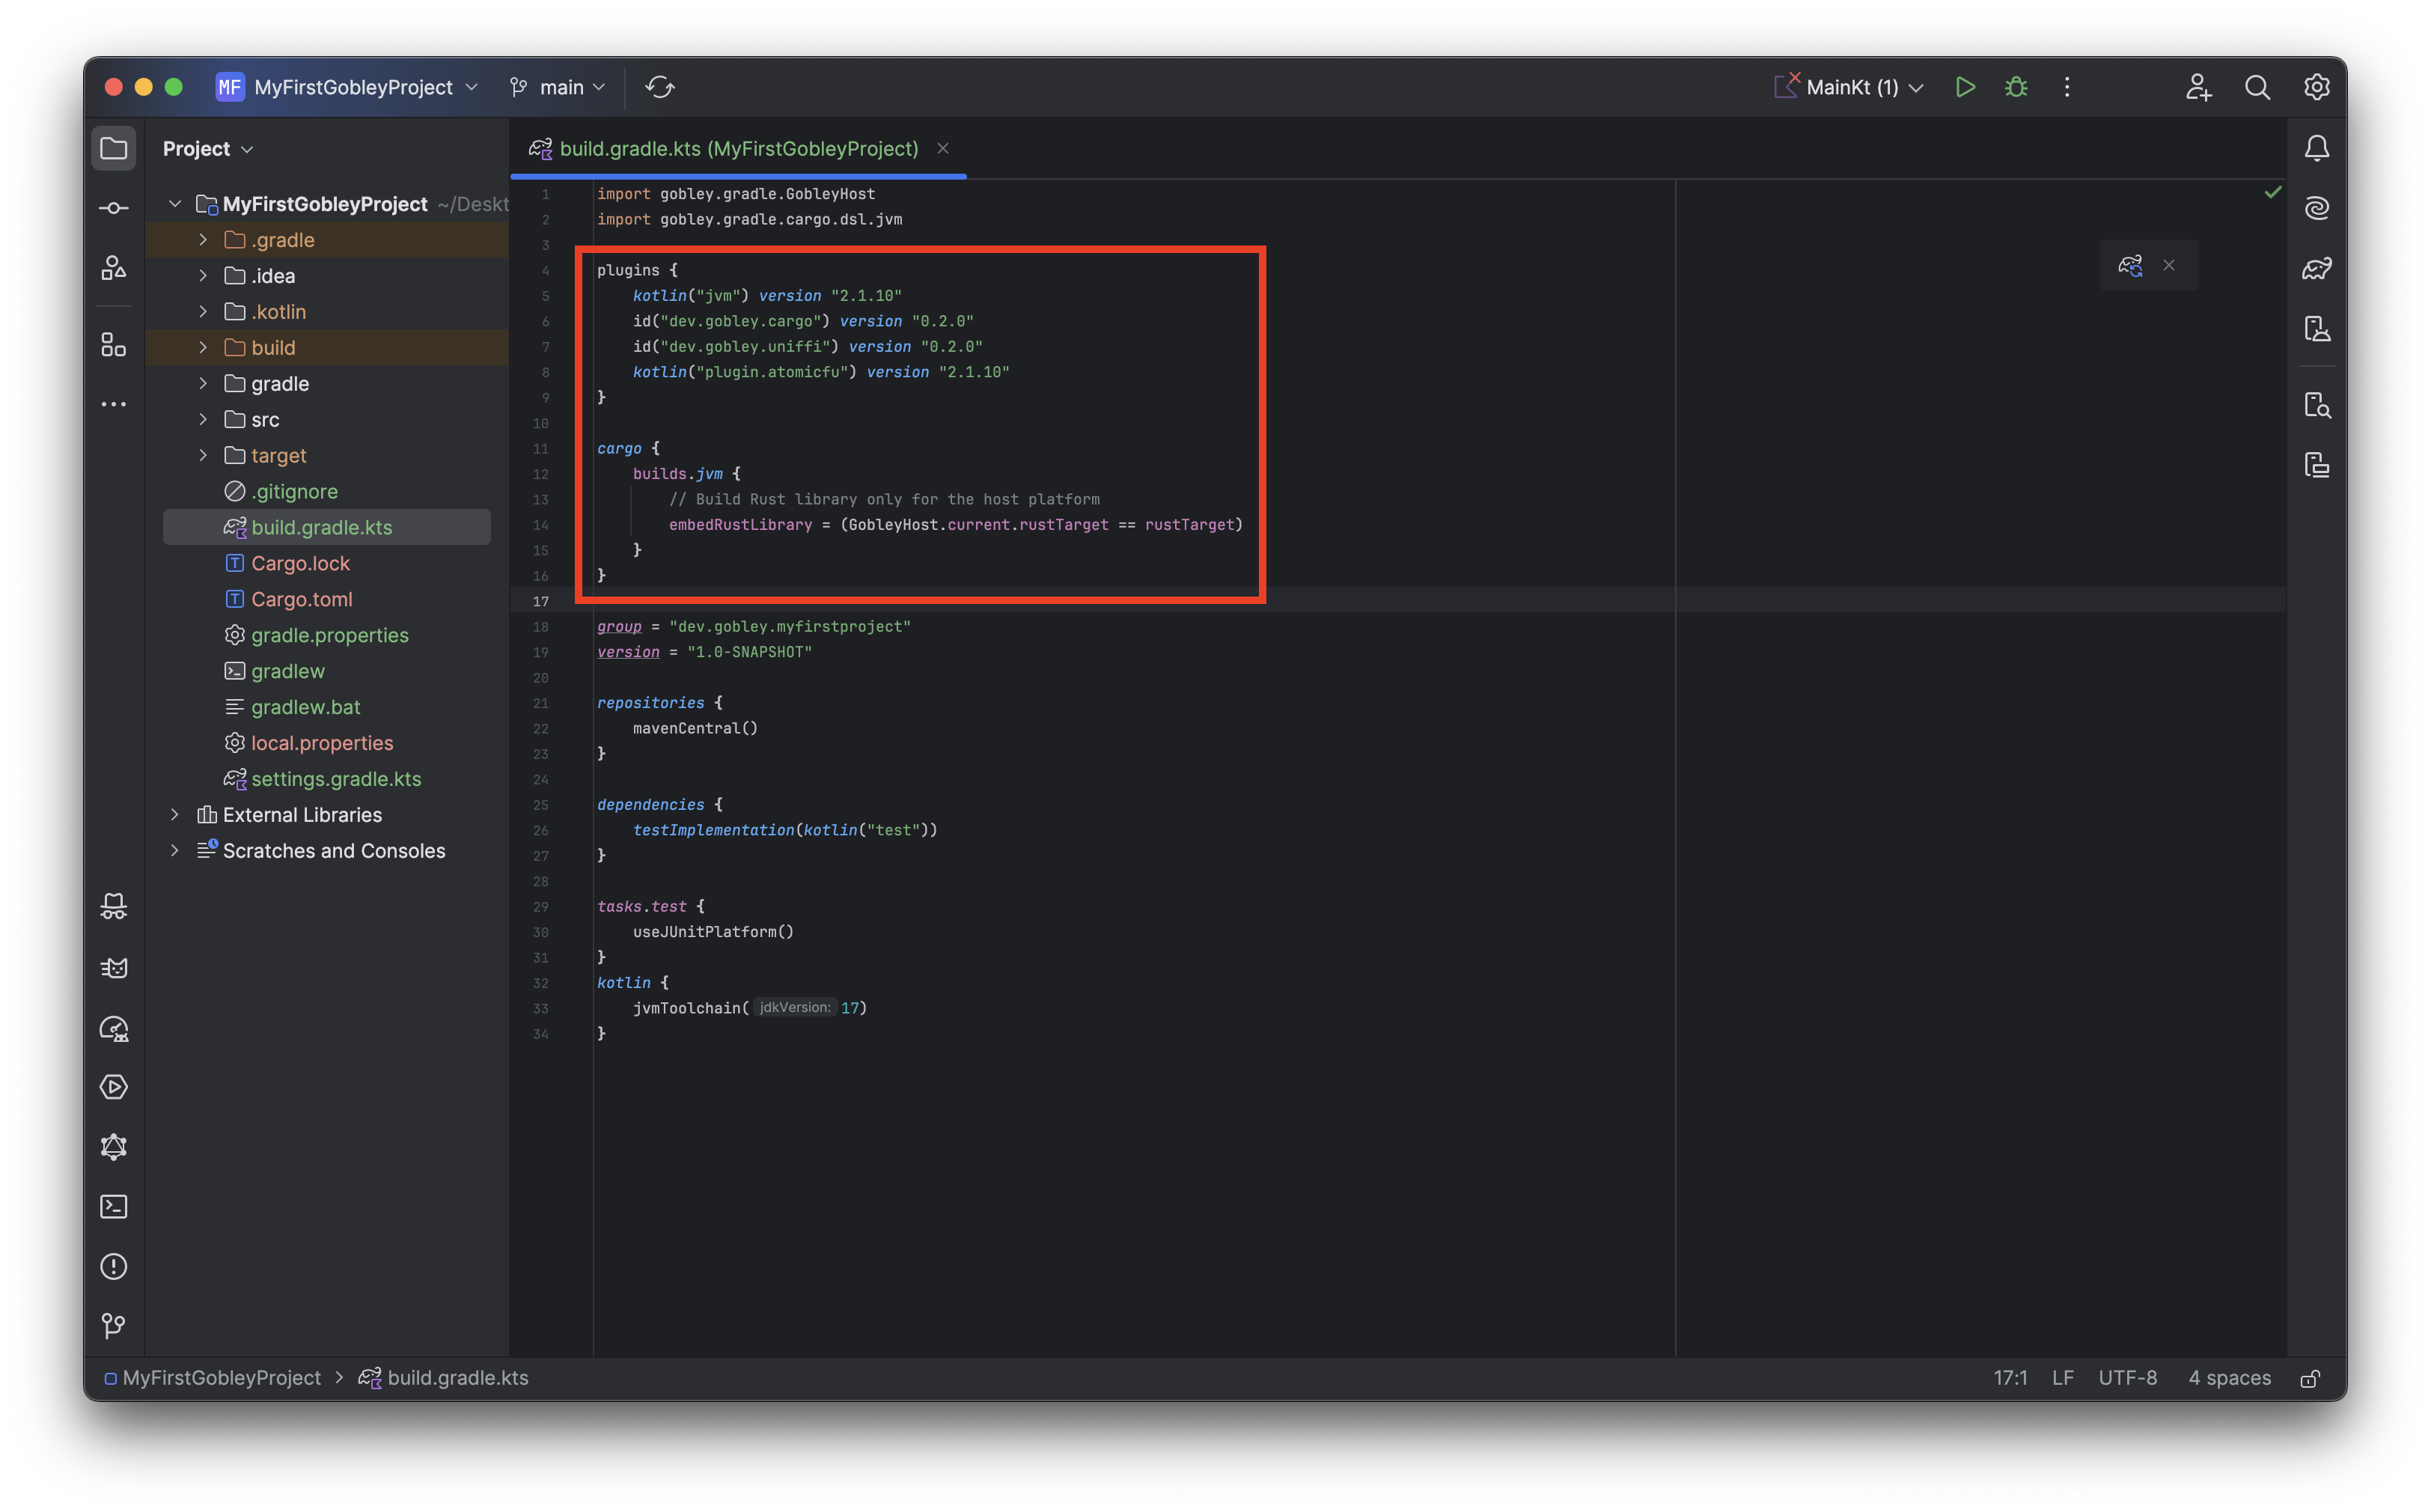The width and height of the screenshot is (2431, 1512).
Task: Start debugging with the bug icon
Action: pos(2016,87)
